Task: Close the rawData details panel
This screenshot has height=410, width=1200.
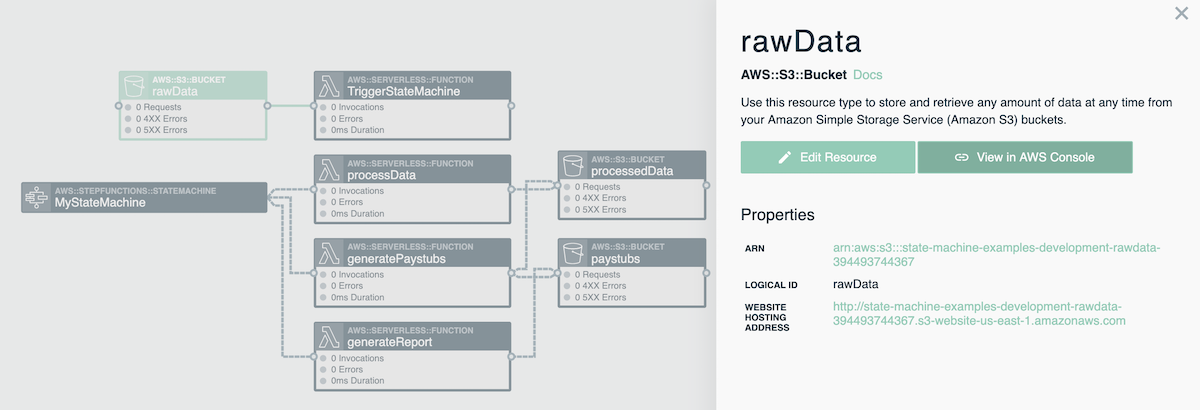Action: coord(1181,13)
